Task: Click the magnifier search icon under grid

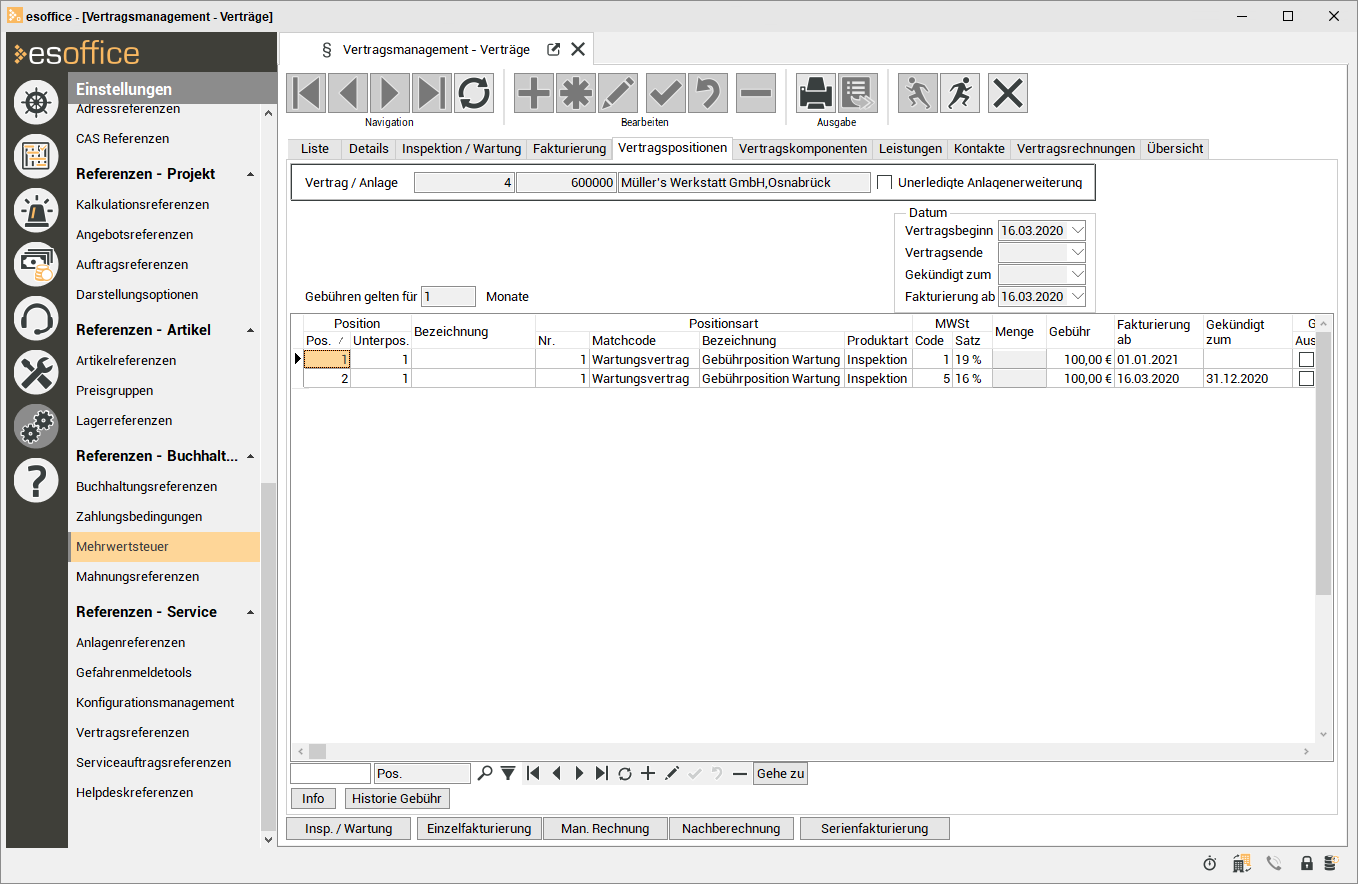Action: [x=485, y=773]
